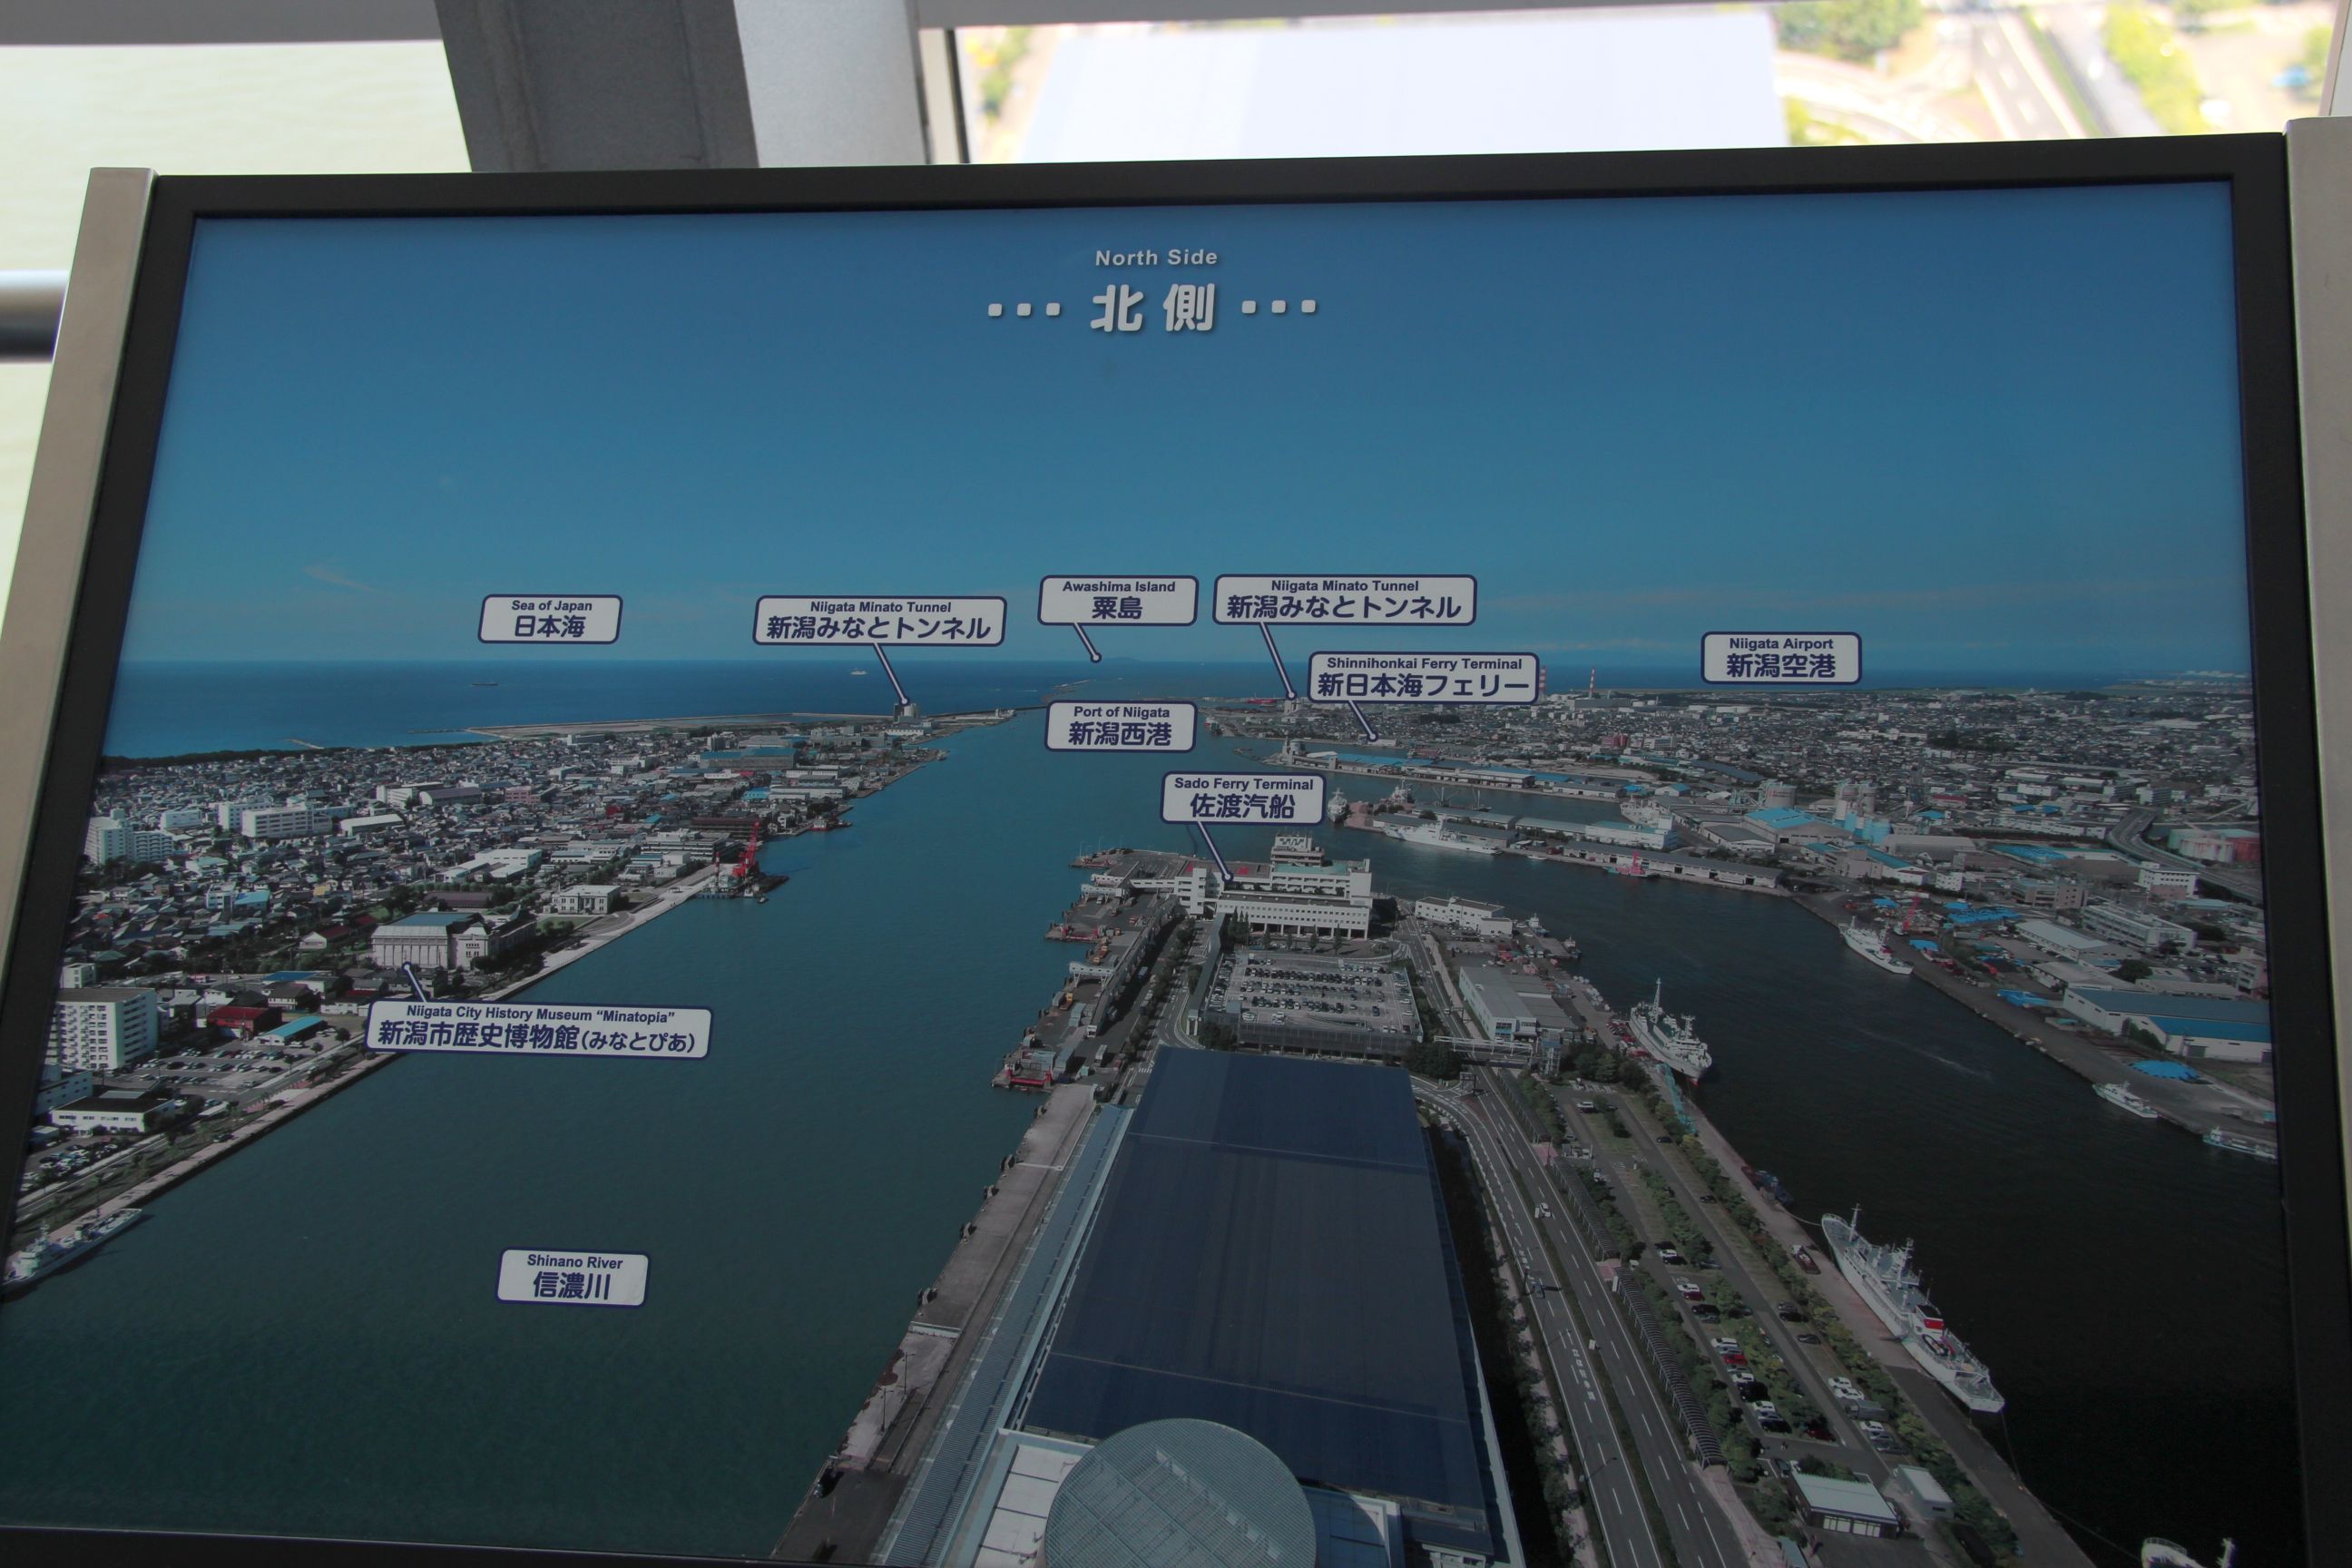
Task: Click the "Shinano River" label
Action: (573, 1278)
